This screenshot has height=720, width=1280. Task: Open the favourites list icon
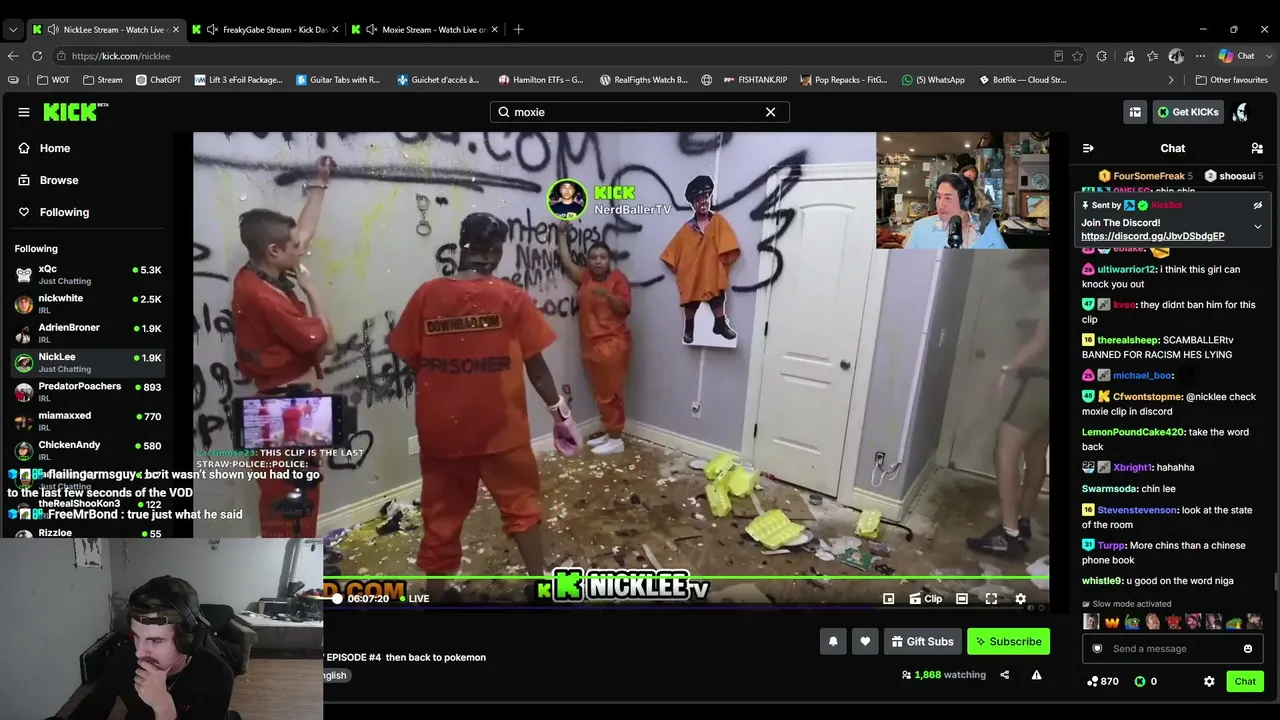tap(1153, 56)
